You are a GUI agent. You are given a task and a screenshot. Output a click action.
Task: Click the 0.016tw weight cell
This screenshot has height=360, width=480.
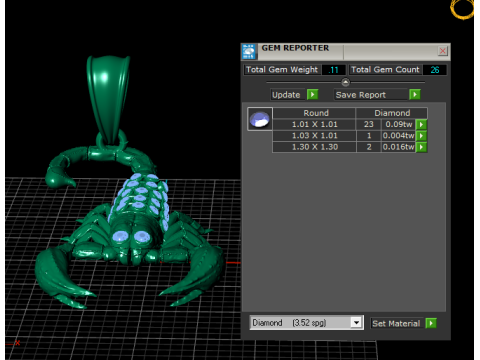[399, 147]
